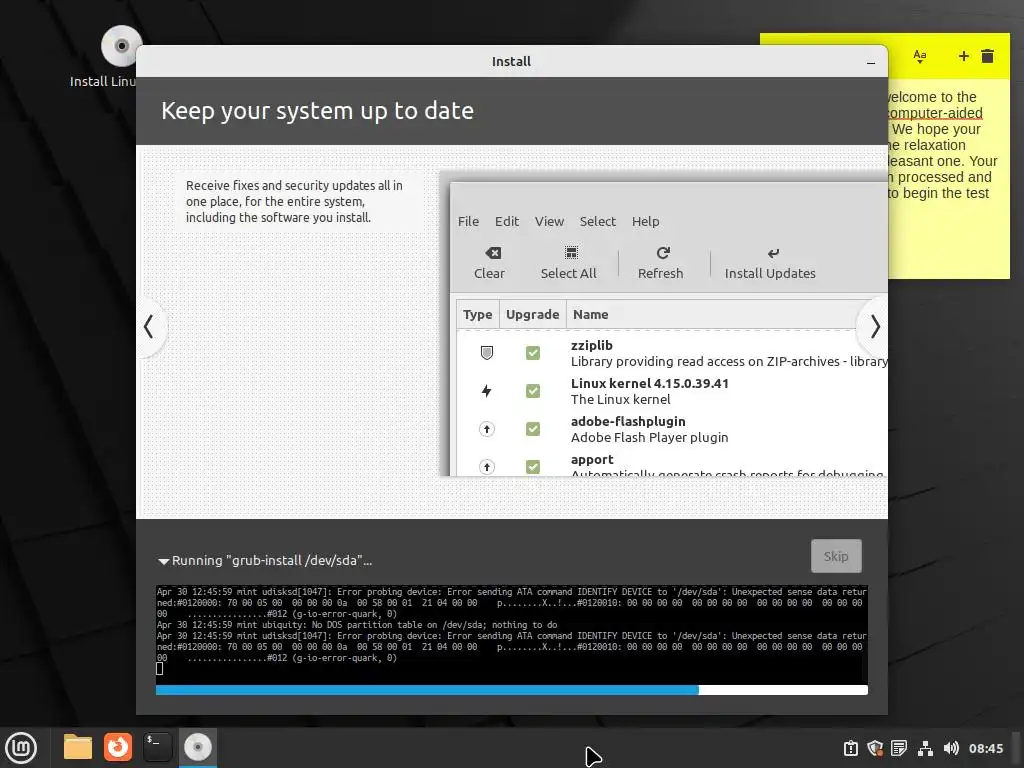Click the adobe-flashplugin update arrow icon
This screenshot has height=768, width=1024.
coord(487,429)
